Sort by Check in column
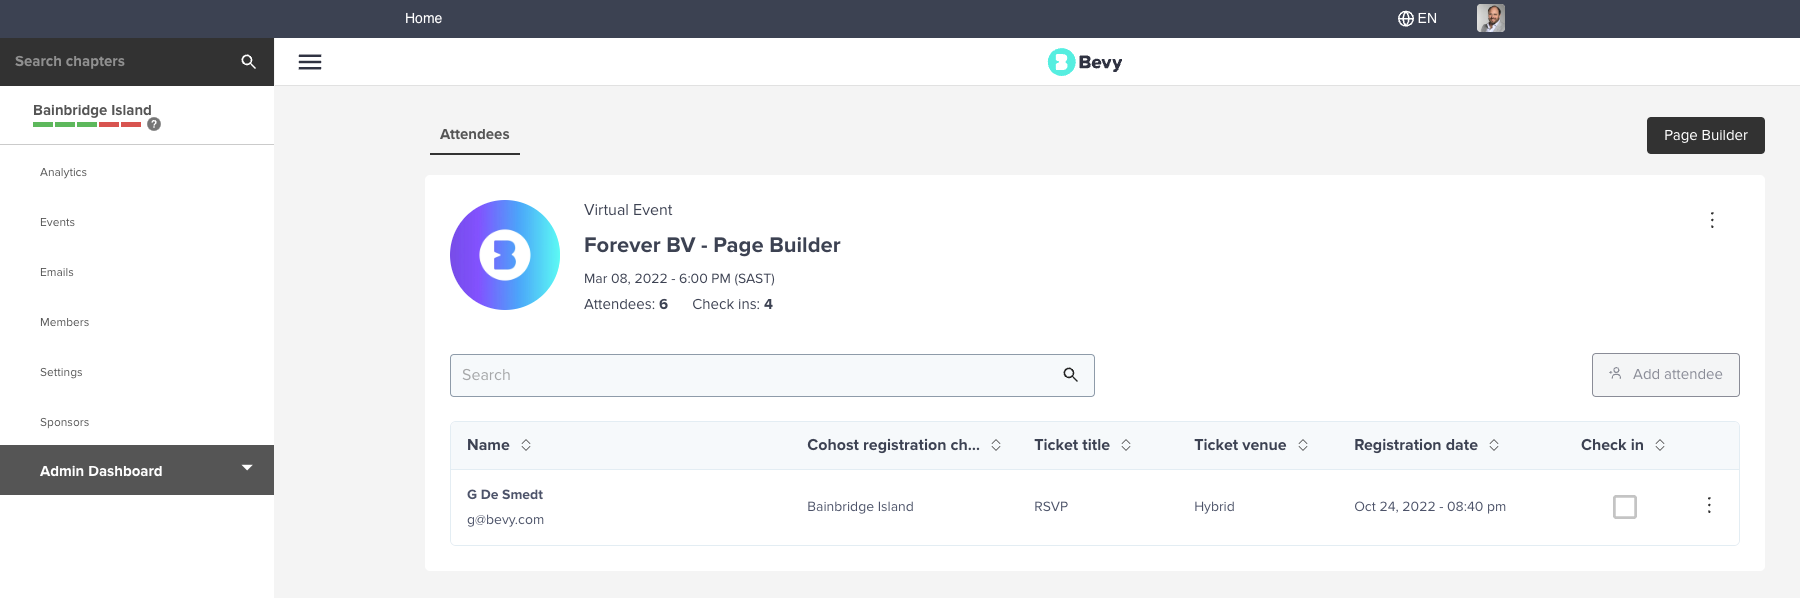Screen dimensions: 1800x598 [x=1660, y=445]
